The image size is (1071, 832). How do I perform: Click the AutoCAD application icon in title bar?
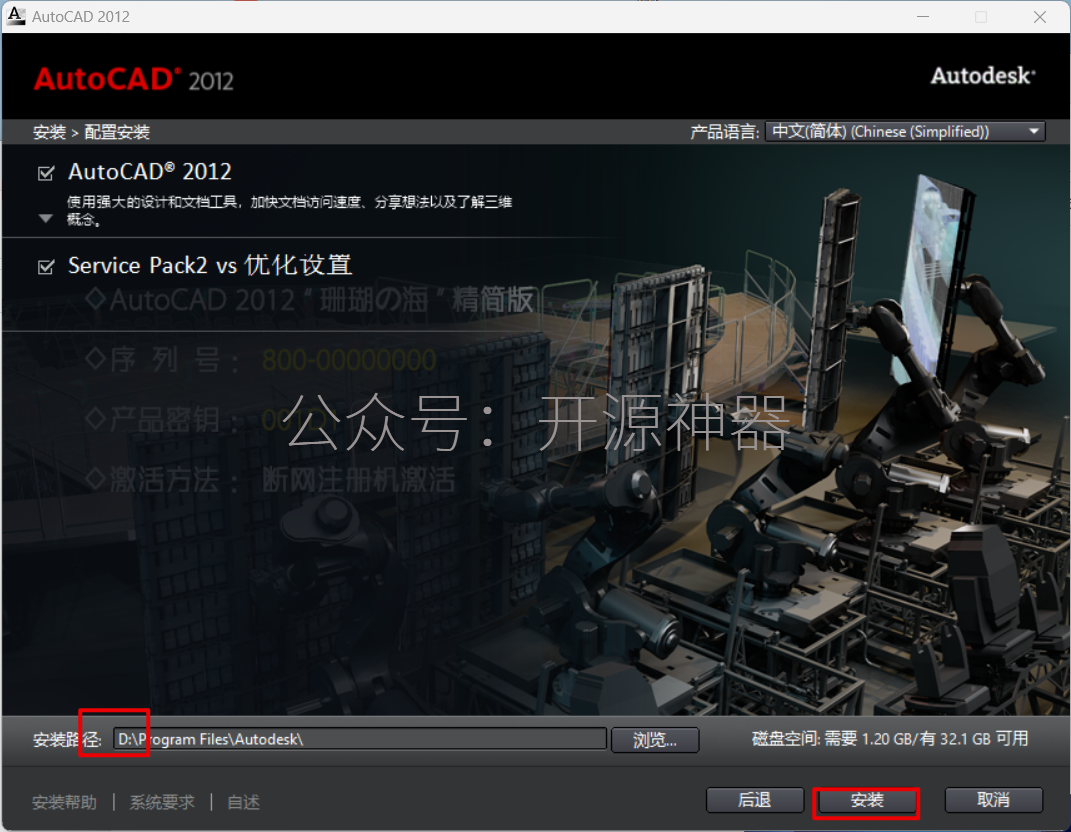(16, 16)
